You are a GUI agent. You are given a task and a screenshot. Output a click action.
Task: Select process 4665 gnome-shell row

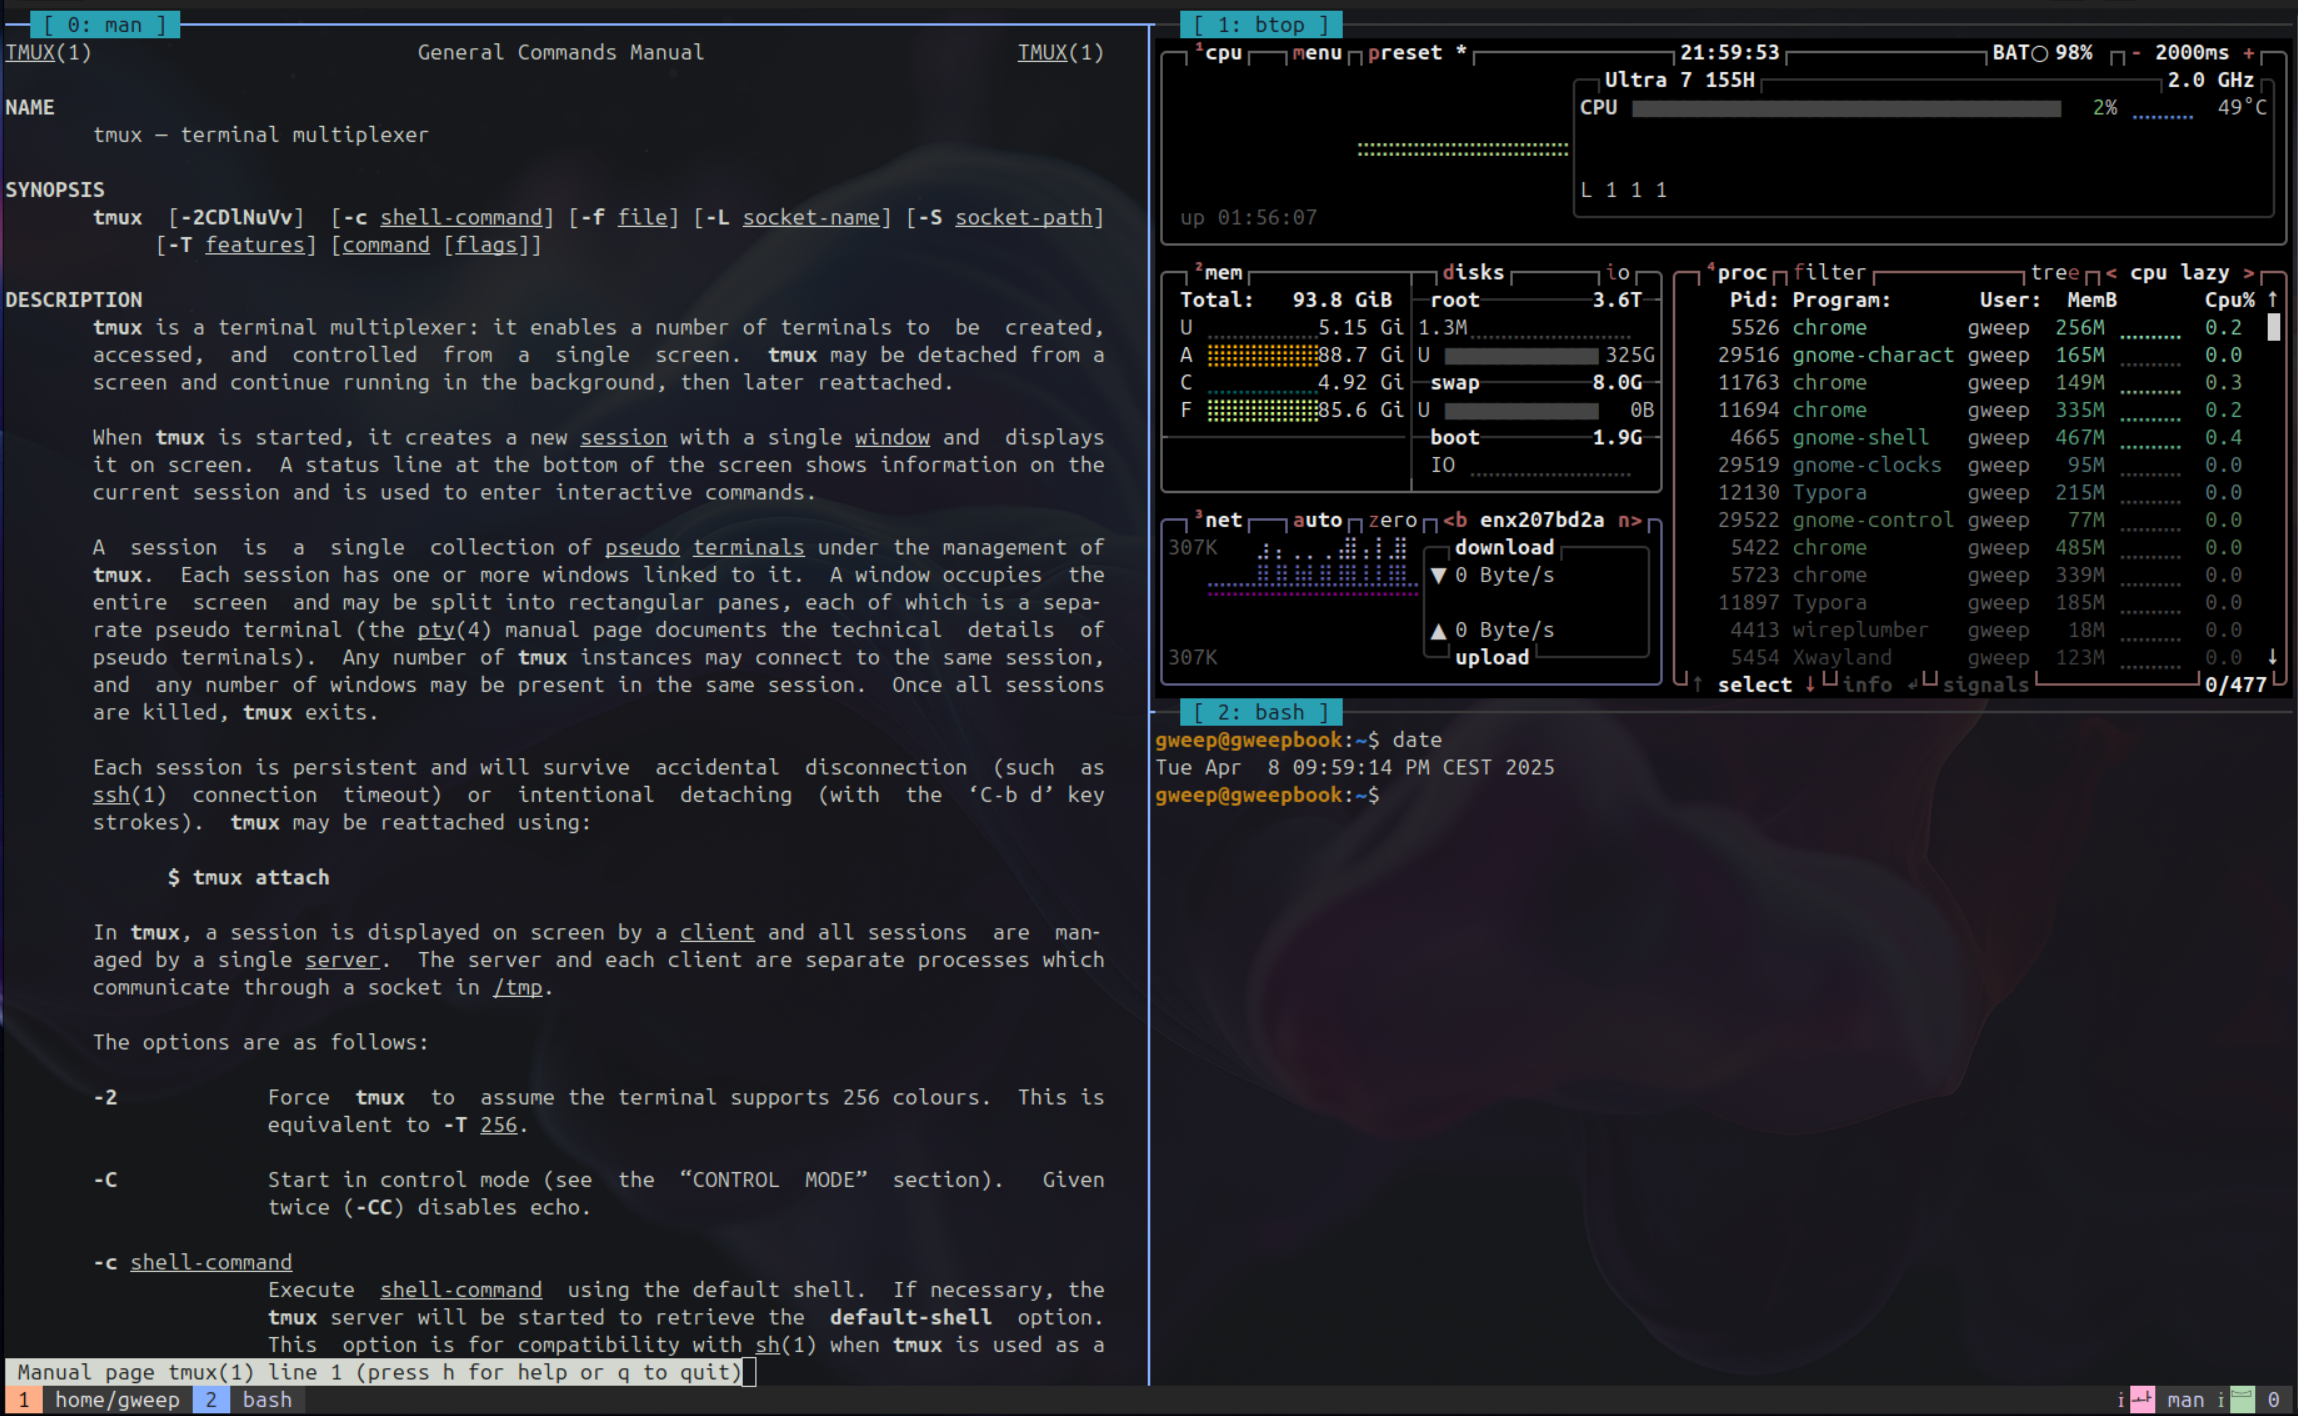coord(1980,437)
